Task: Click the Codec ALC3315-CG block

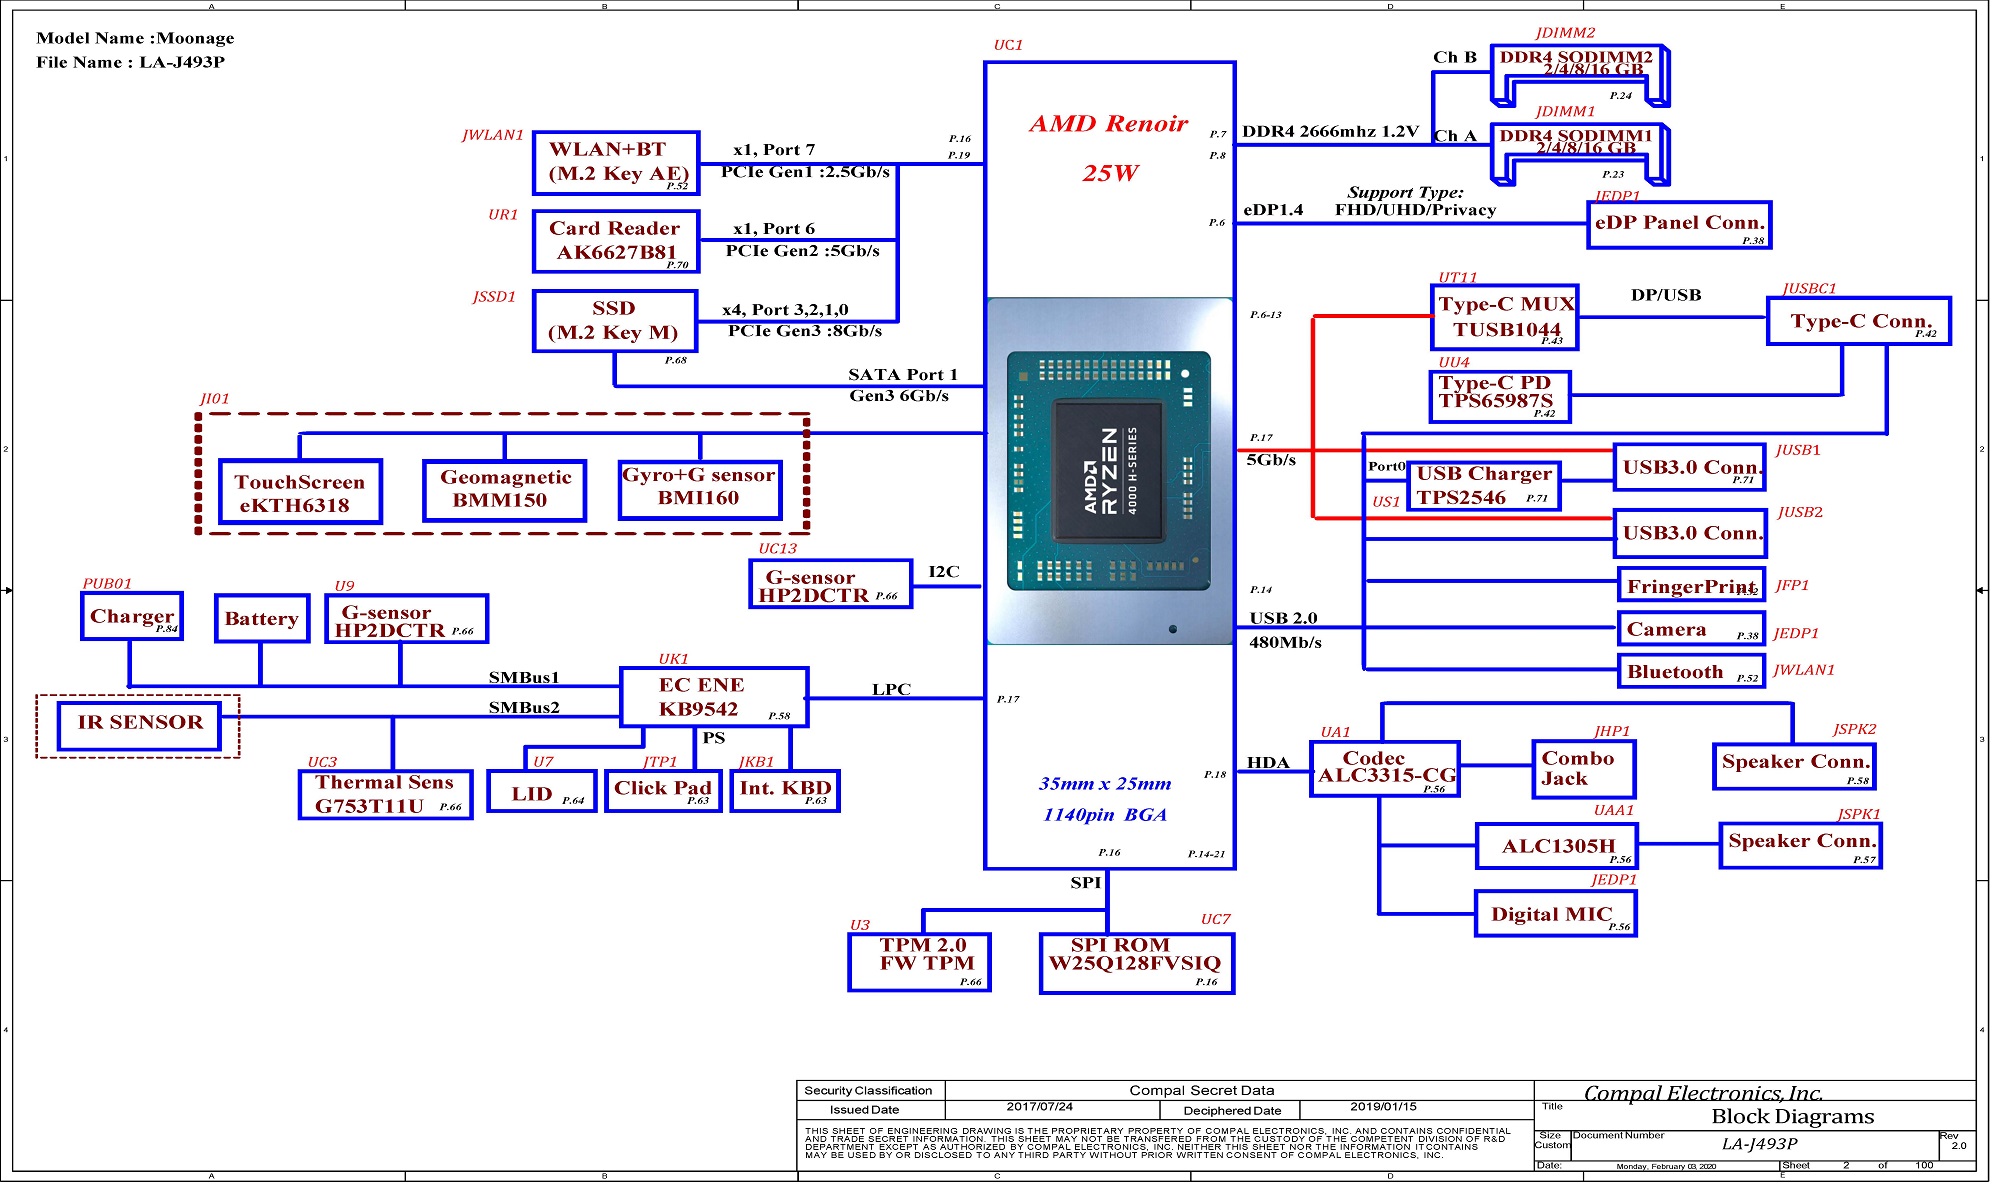Action: coord(1384,768)
